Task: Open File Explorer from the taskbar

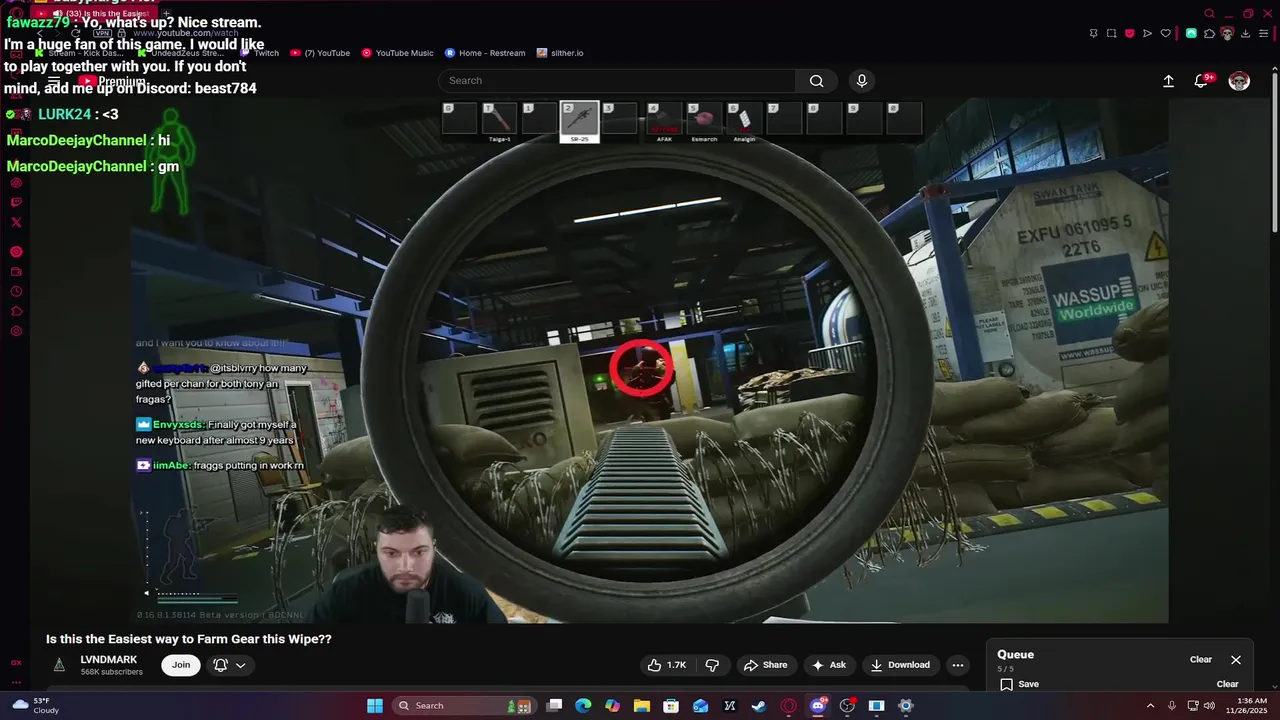Action: pos(642,706)
